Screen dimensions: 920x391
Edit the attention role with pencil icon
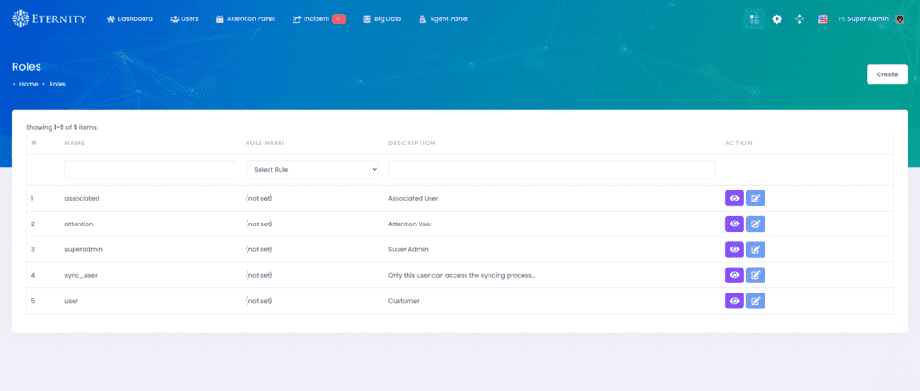tap(755, 224)
